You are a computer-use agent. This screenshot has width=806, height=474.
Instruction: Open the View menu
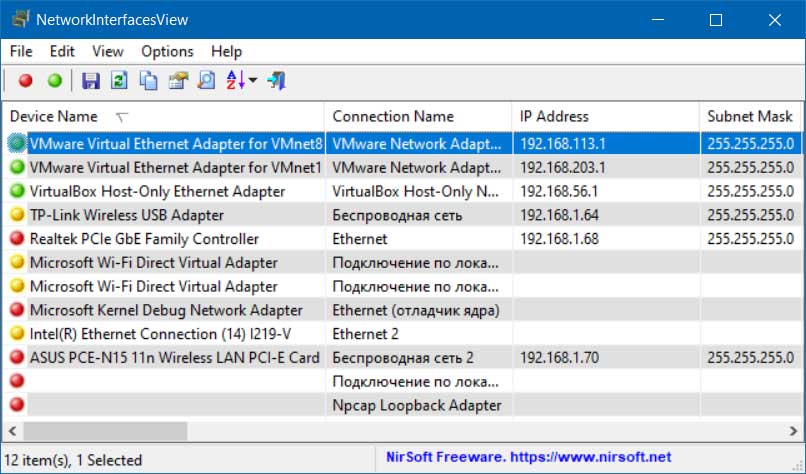coord(108,51)
